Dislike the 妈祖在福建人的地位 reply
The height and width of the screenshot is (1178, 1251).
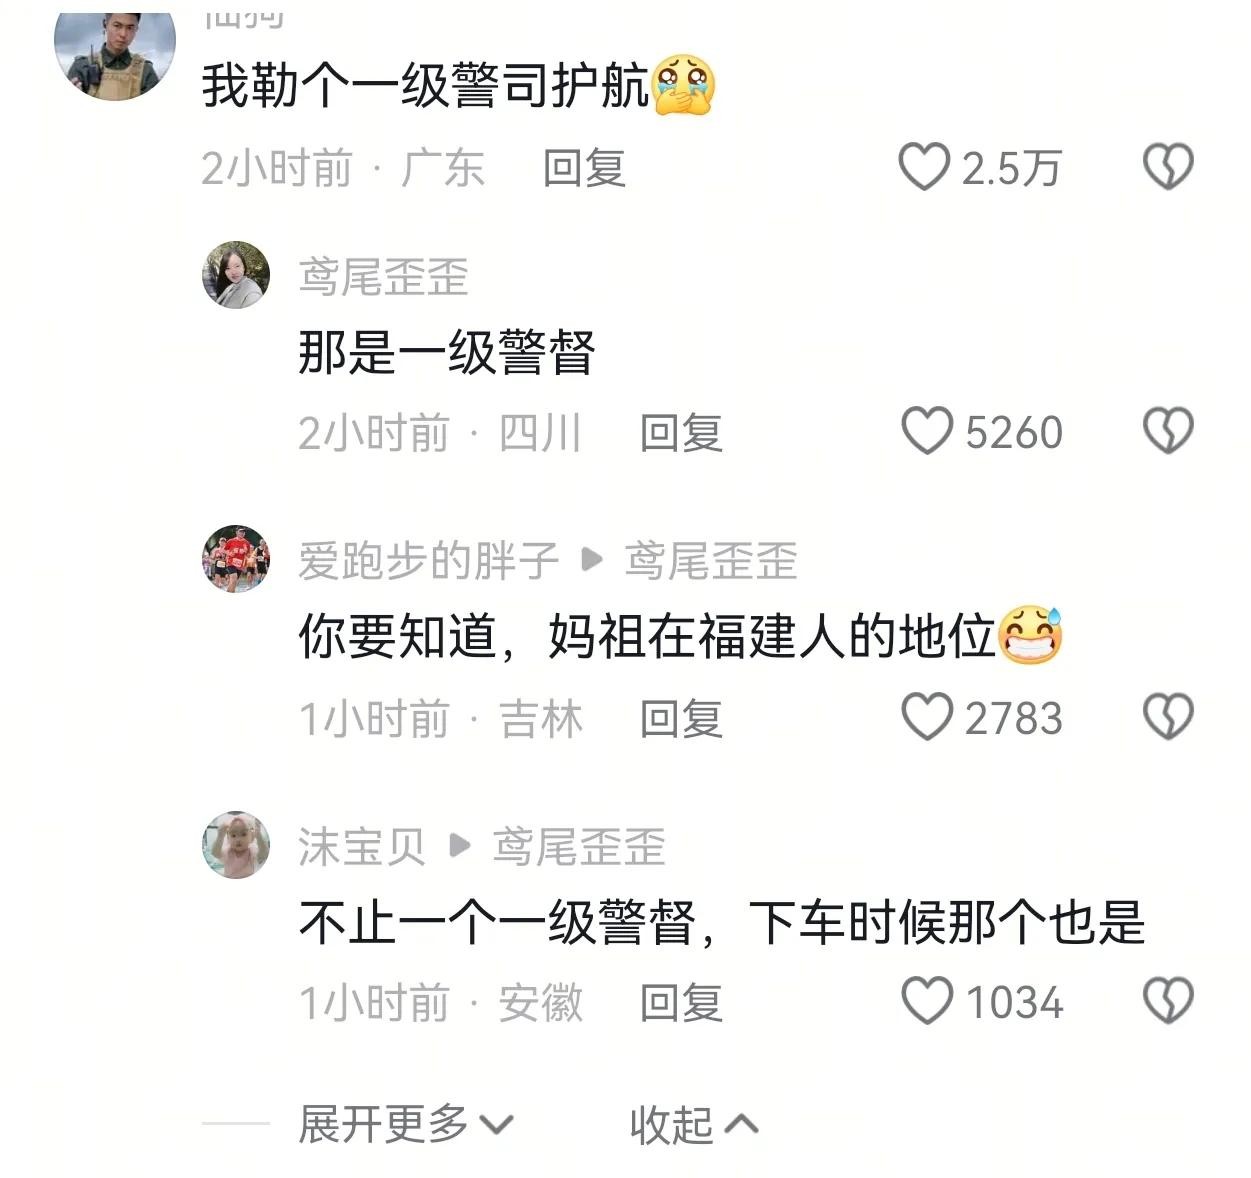1168,717
